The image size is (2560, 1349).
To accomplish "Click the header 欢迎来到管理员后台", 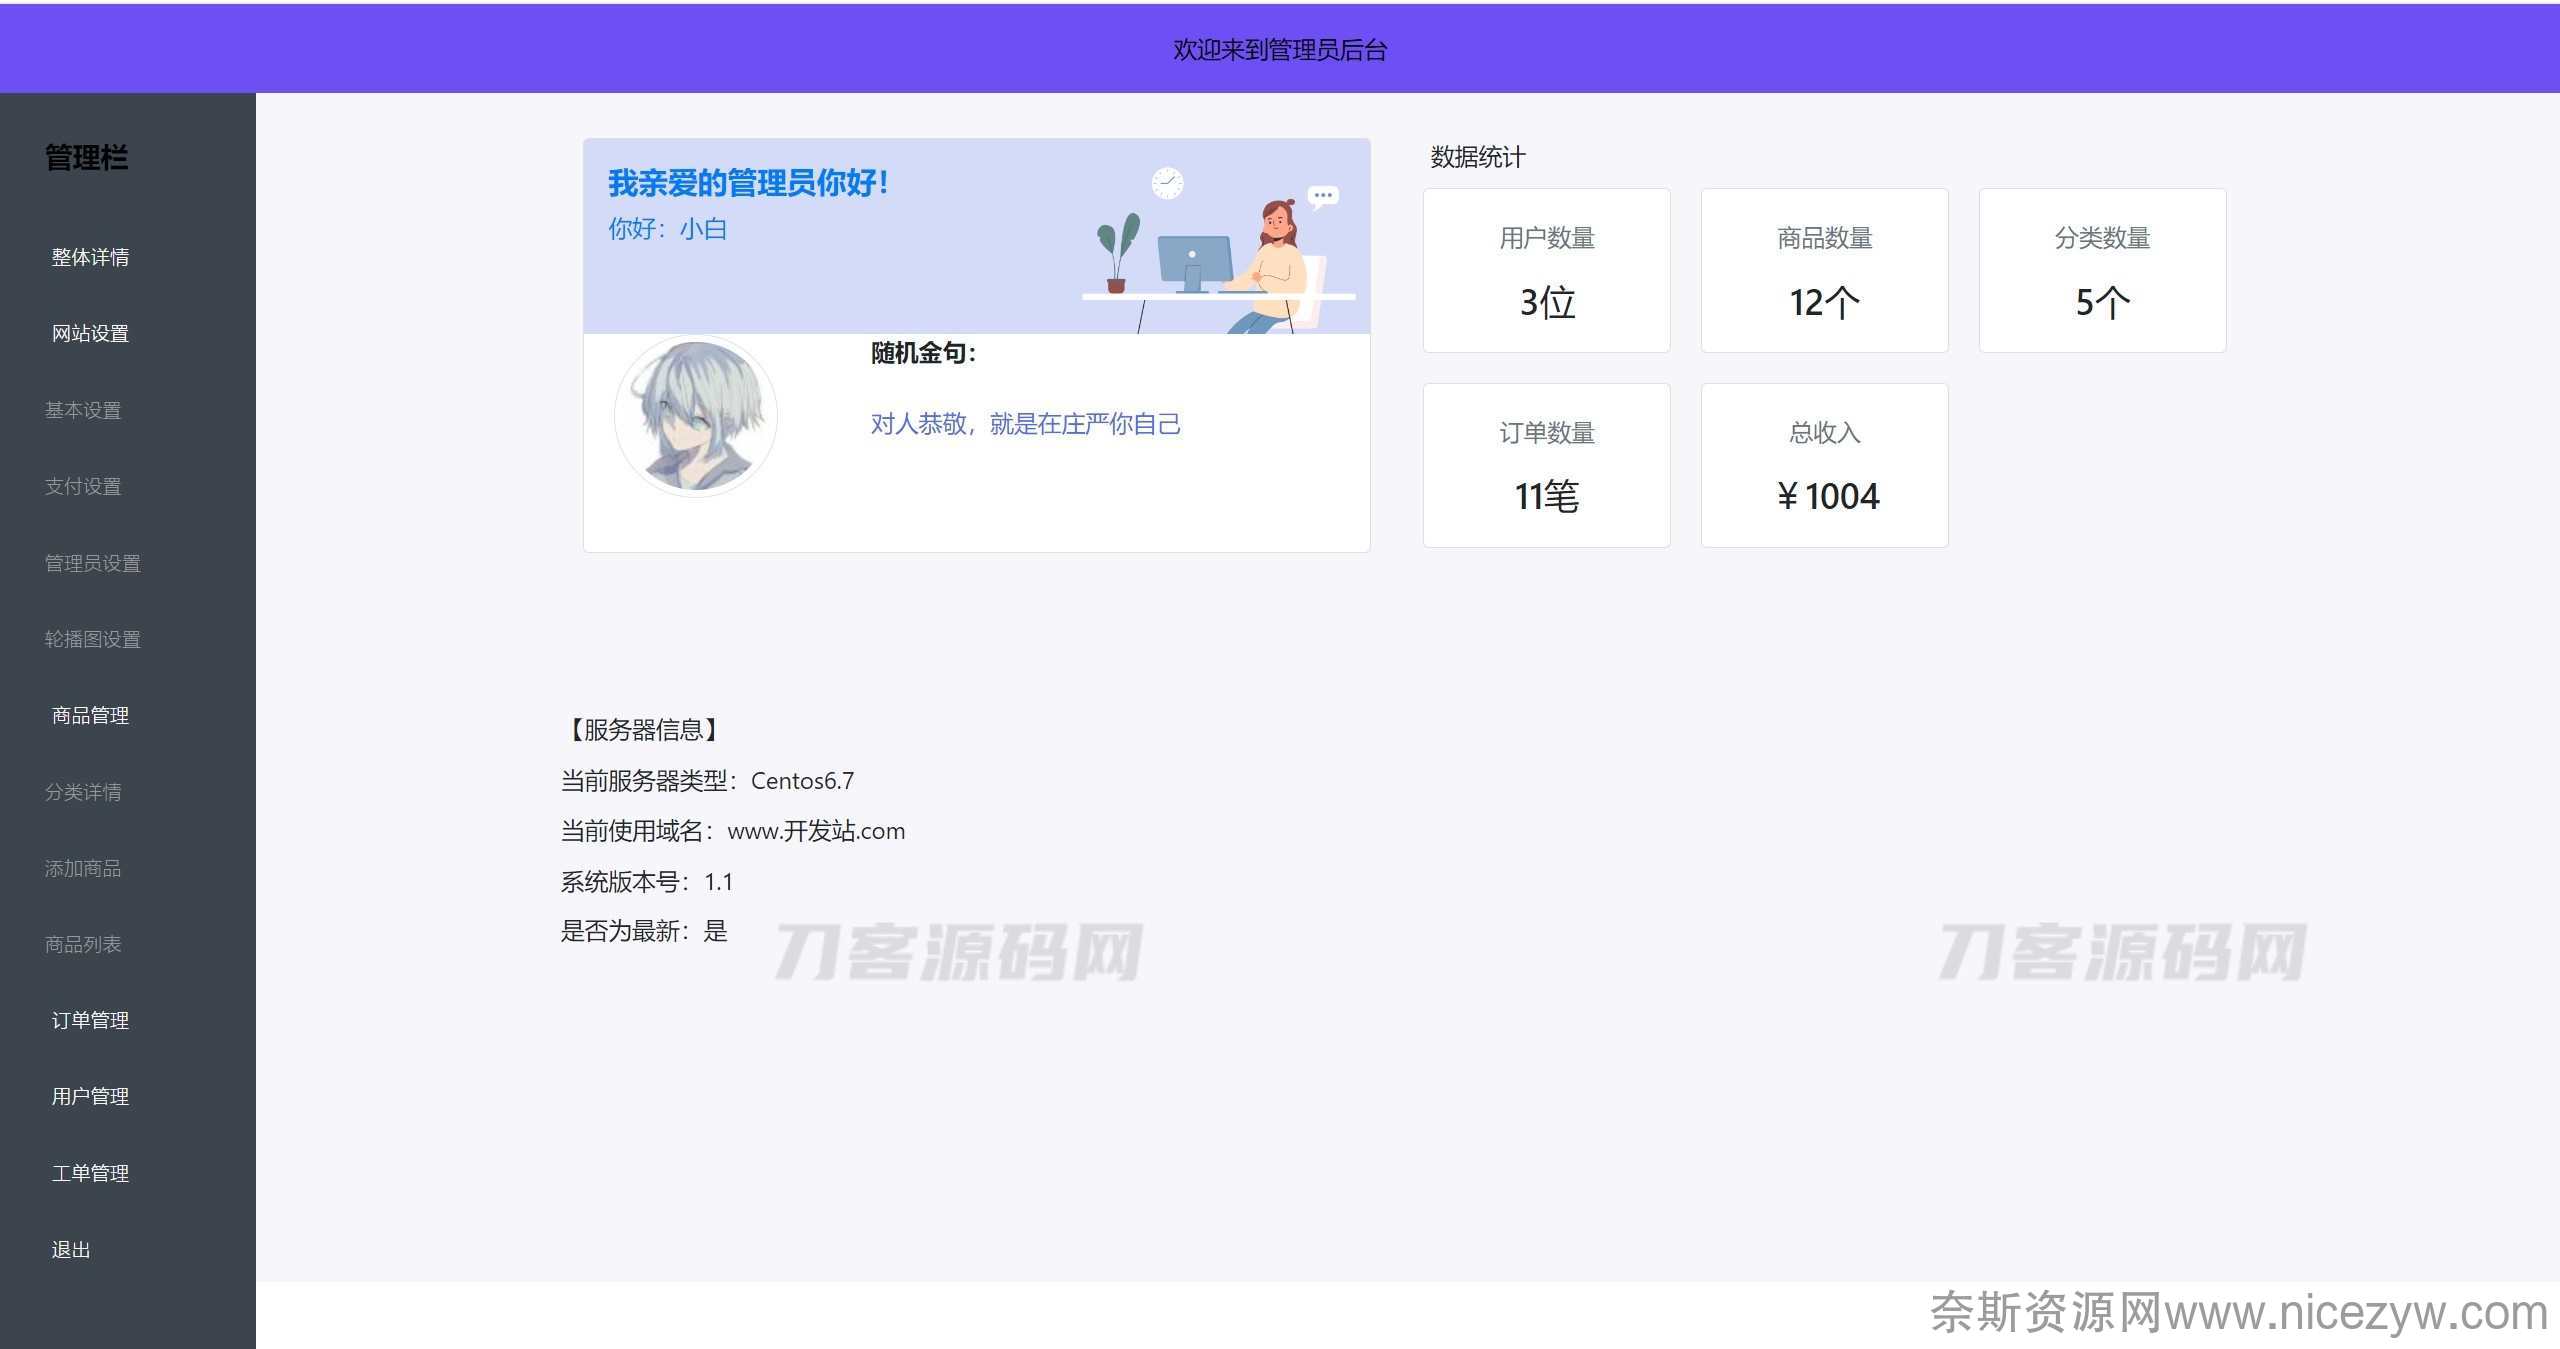I will pyautogui.click(x=1280, y=50).
